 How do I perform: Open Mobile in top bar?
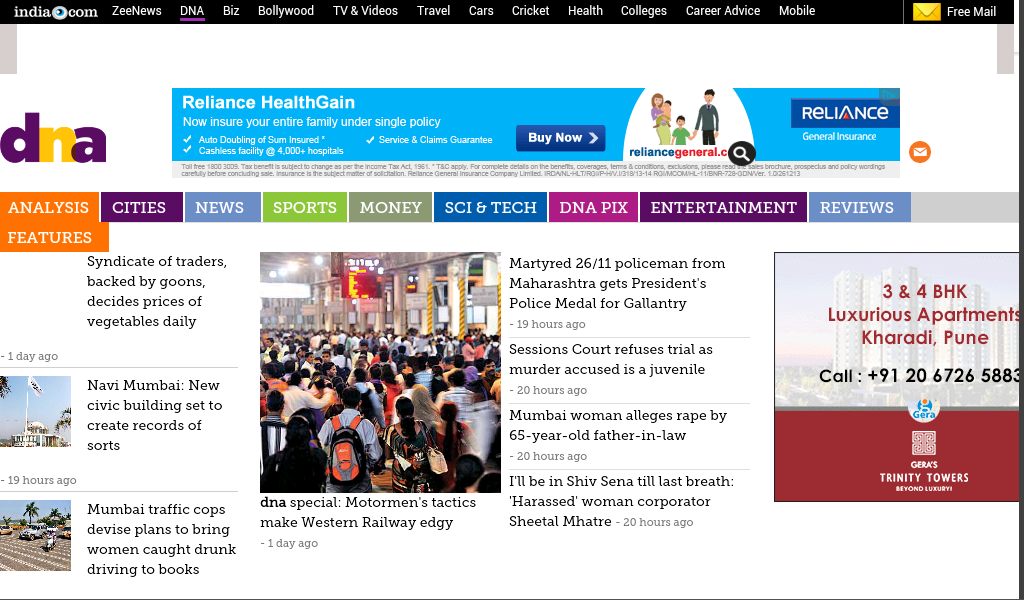797,10
